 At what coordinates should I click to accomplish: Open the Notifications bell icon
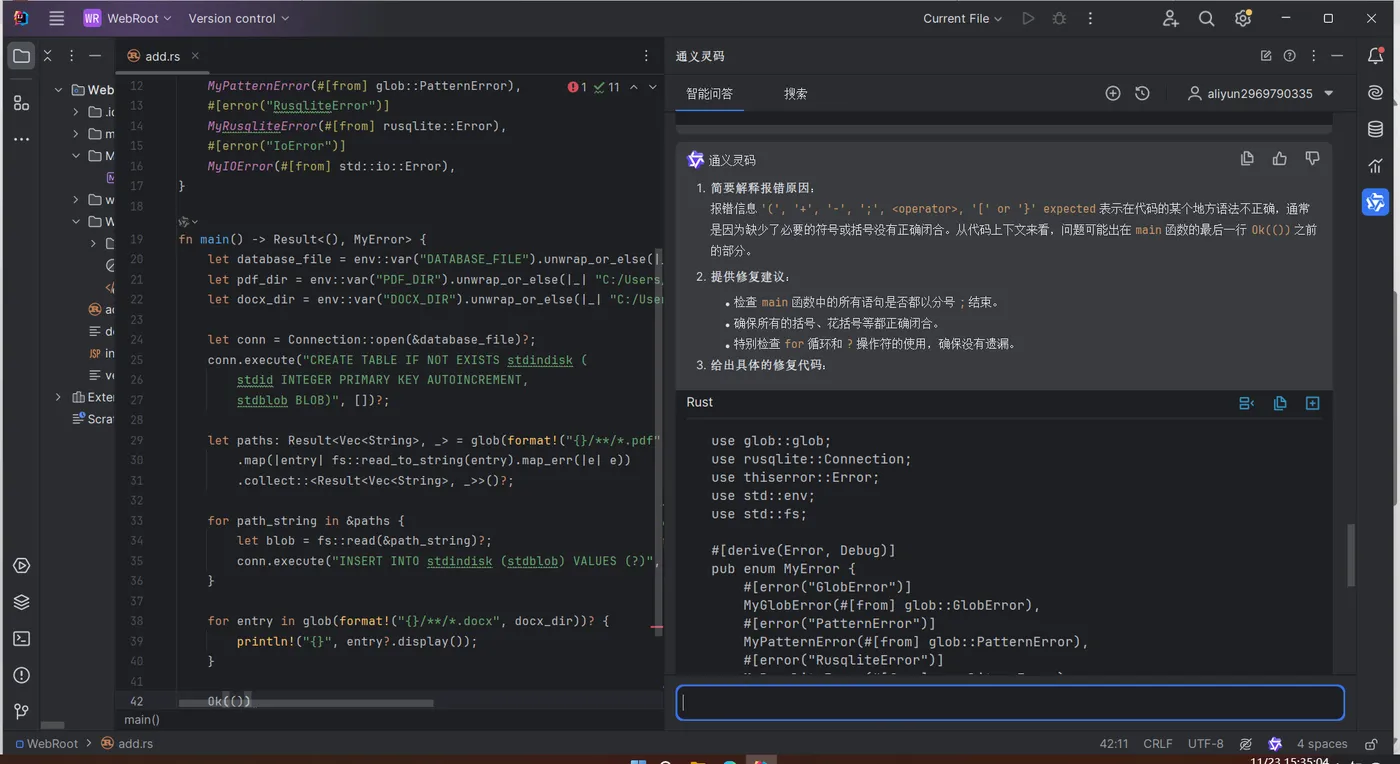point(1376,56)
